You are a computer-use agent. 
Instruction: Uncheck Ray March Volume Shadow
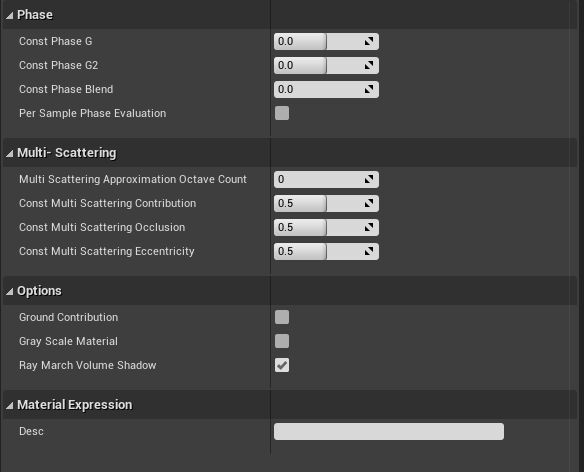(x=282, y=365)
